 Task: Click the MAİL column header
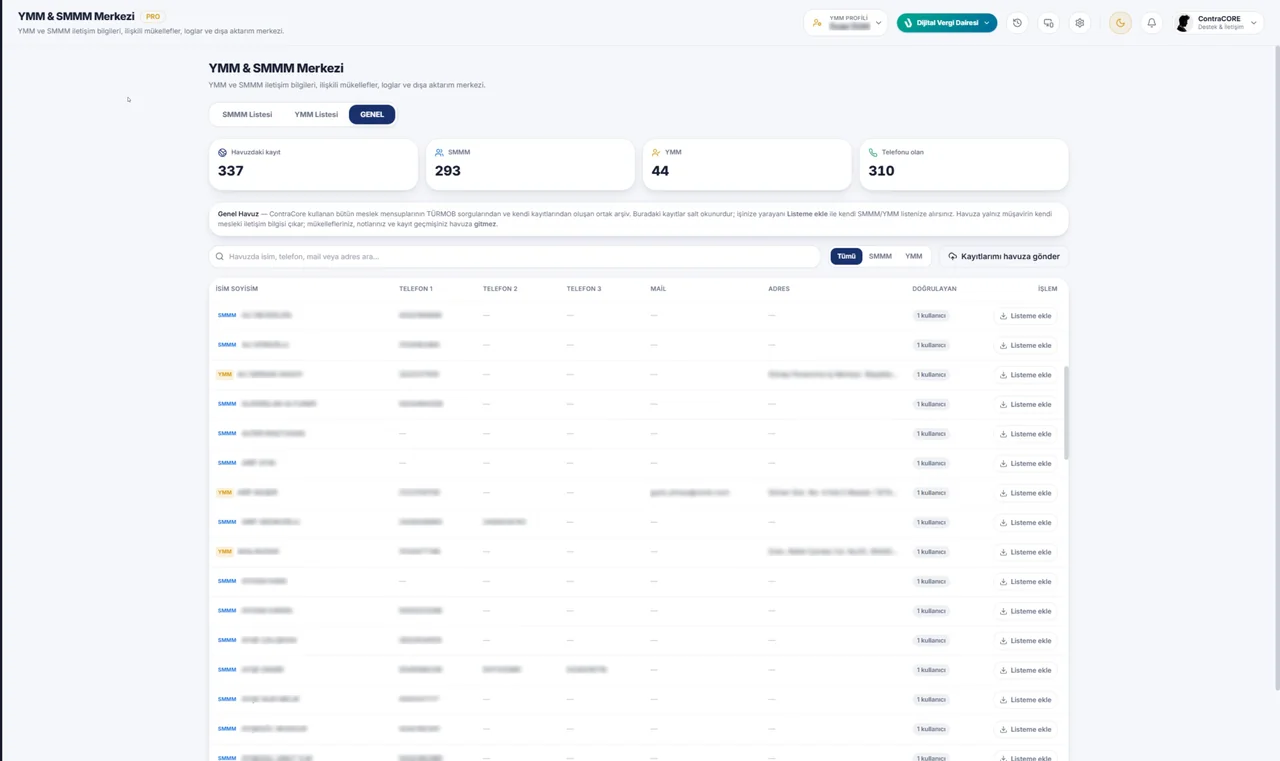pyautogui.click(x=658, y=289)
